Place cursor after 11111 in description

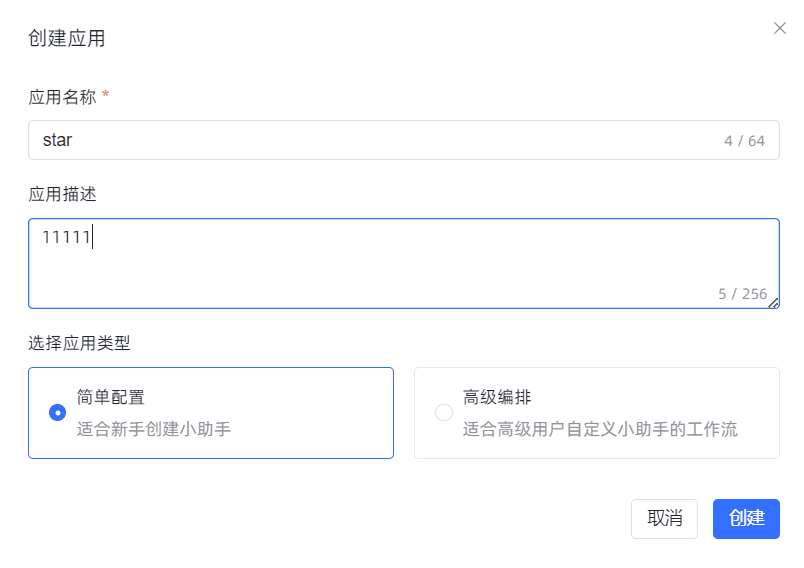coord(92,238)
